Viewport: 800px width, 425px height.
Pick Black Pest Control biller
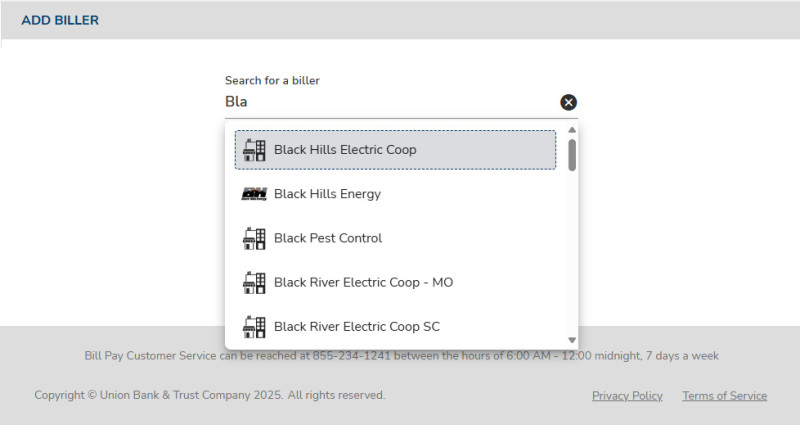[x=328, y=238]
